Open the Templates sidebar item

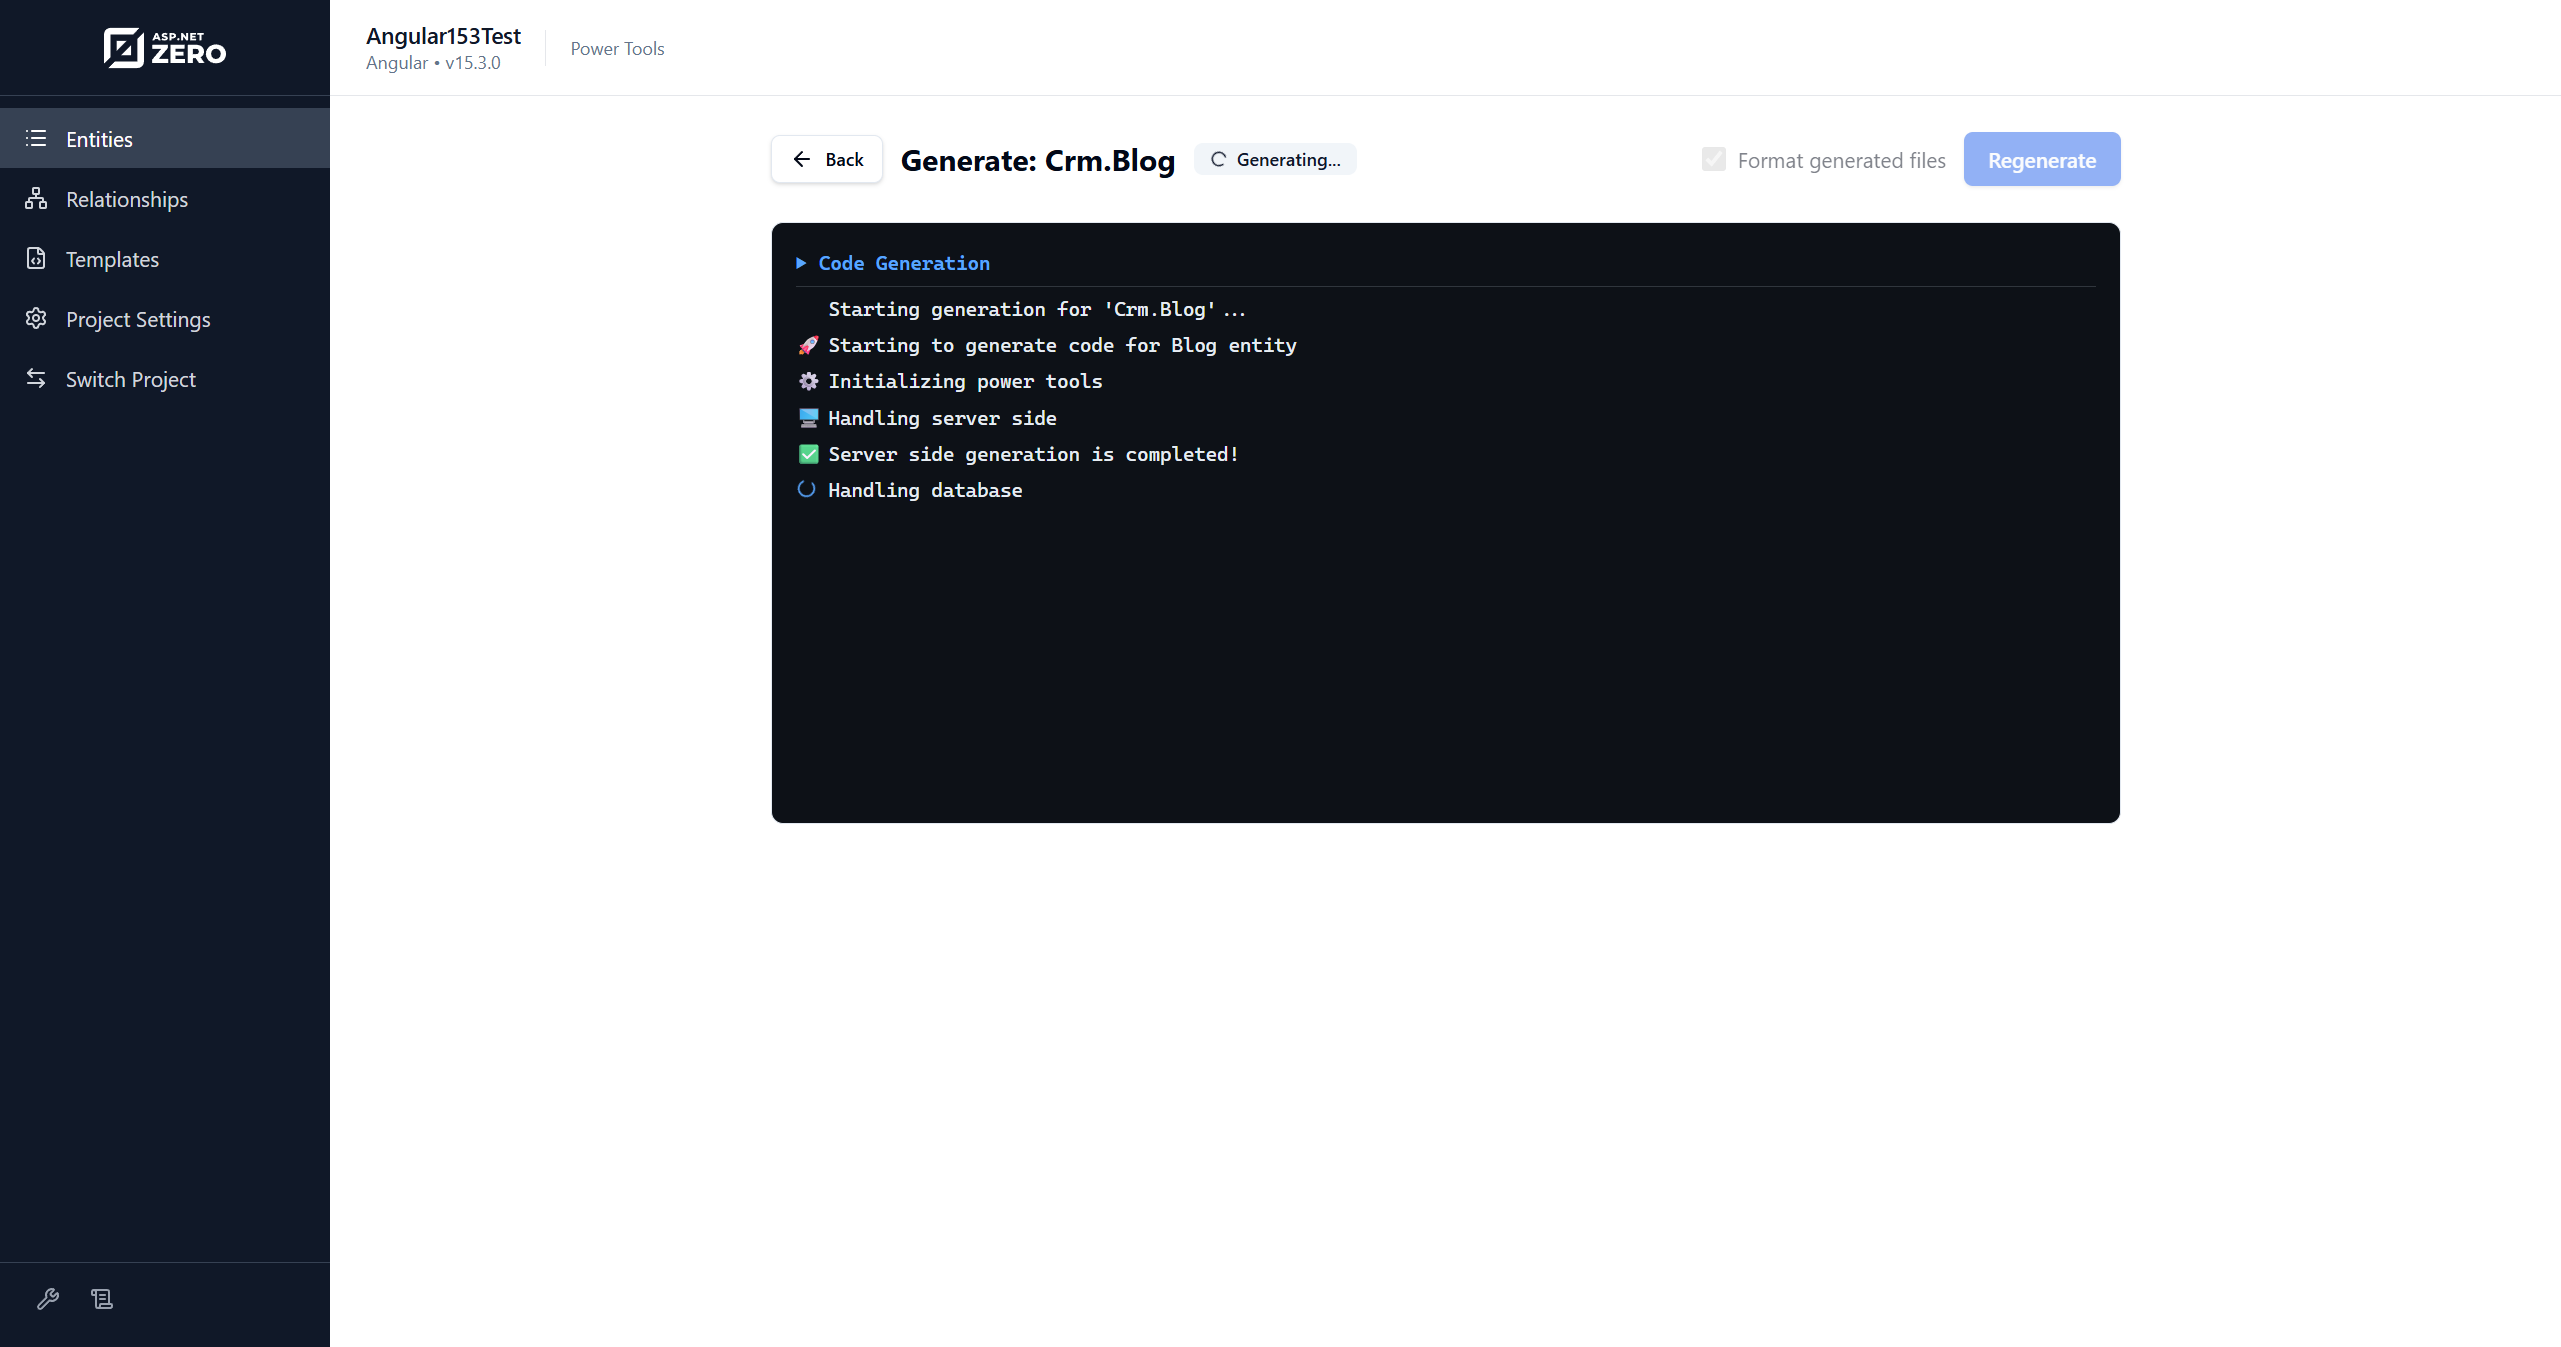[165, 259]
